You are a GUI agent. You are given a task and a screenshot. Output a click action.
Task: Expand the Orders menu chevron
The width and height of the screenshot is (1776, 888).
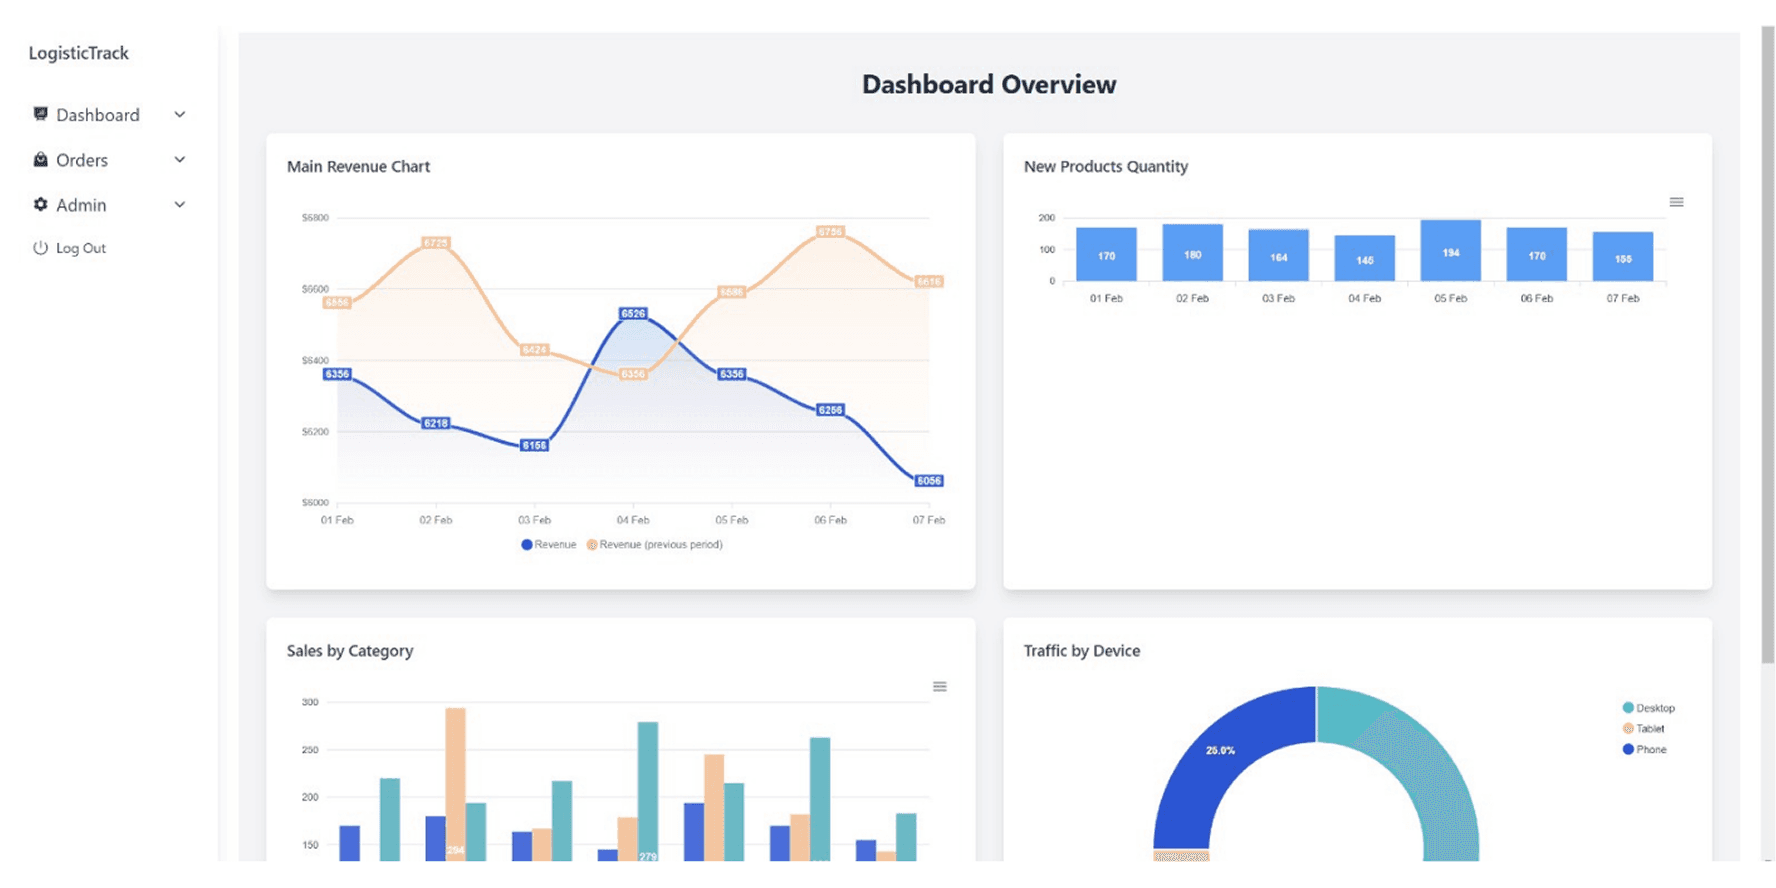pyautogui.click(x=180, y=160)
